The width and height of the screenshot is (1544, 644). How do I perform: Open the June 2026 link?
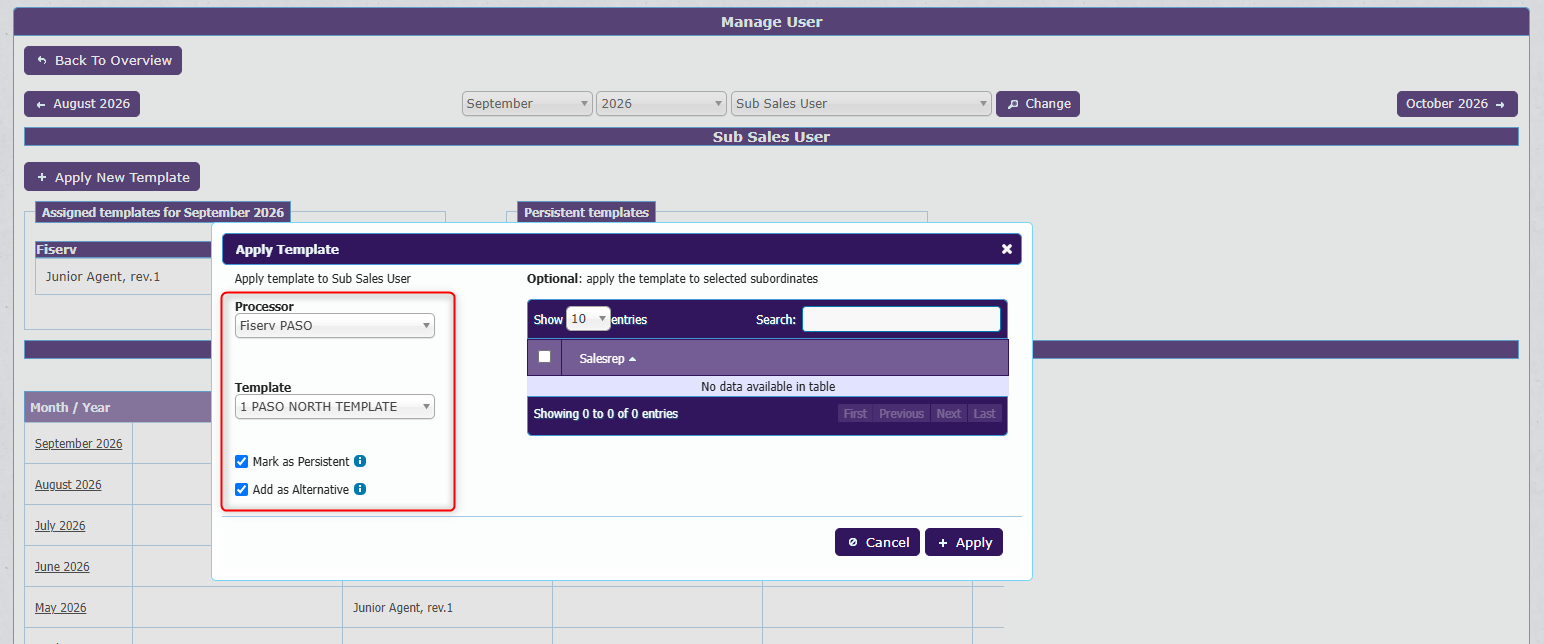(x=62, y=567)
